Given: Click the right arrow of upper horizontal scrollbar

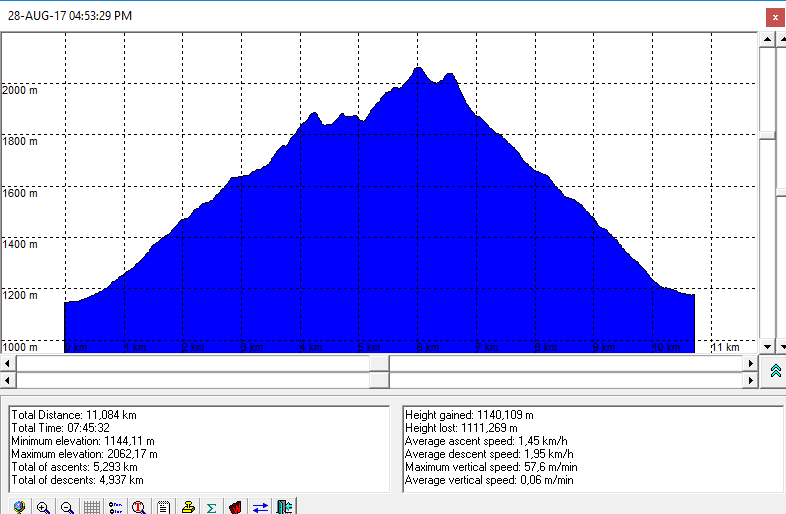Looking at the screenshot, I should (752, 364).
